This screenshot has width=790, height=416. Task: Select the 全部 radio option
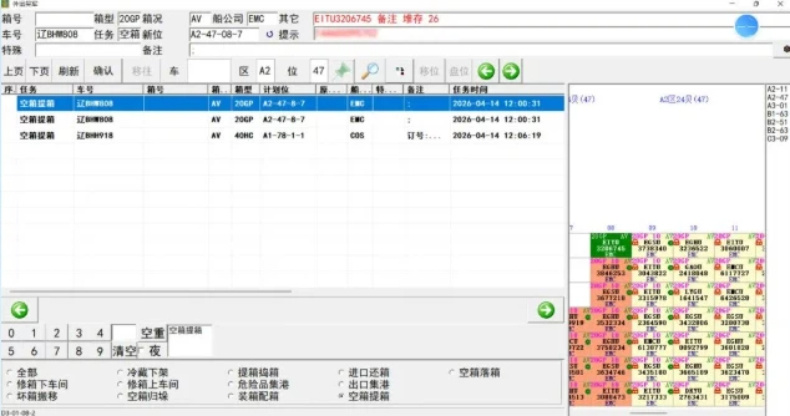22,372
